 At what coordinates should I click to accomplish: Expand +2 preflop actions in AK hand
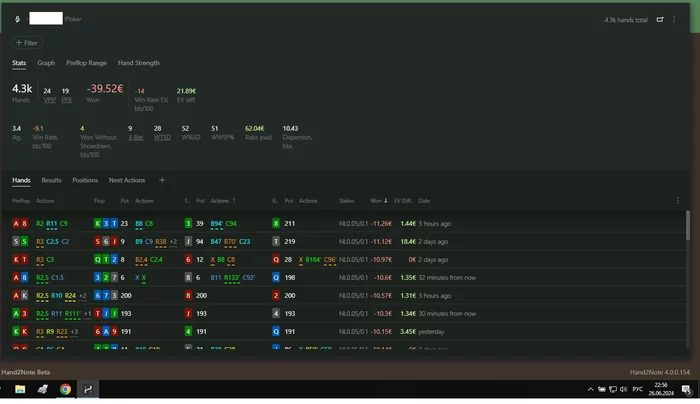[x=83, y=296]
